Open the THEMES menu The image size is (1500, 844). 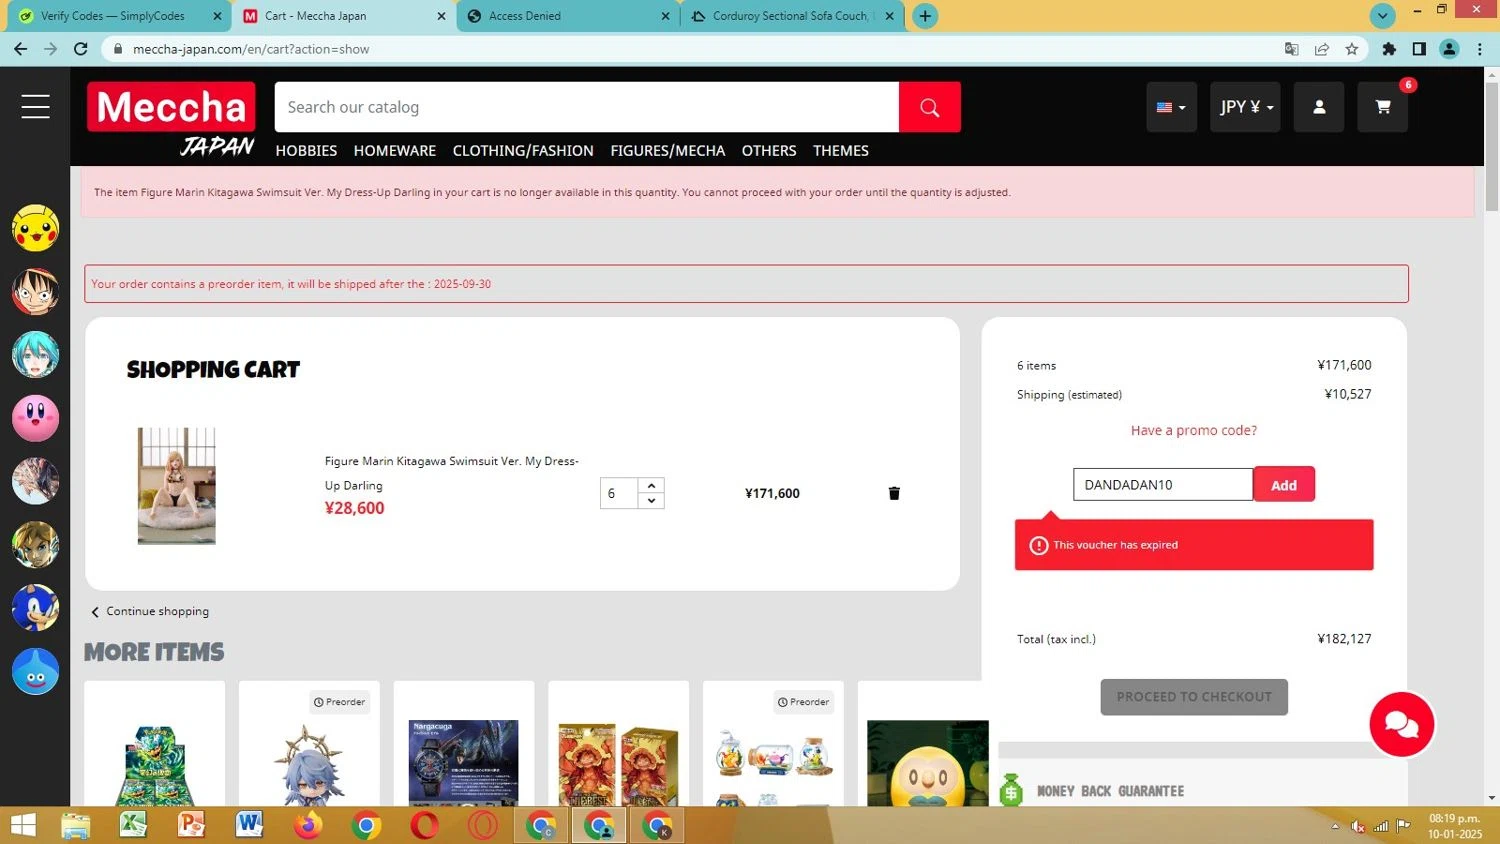[841, 151]
